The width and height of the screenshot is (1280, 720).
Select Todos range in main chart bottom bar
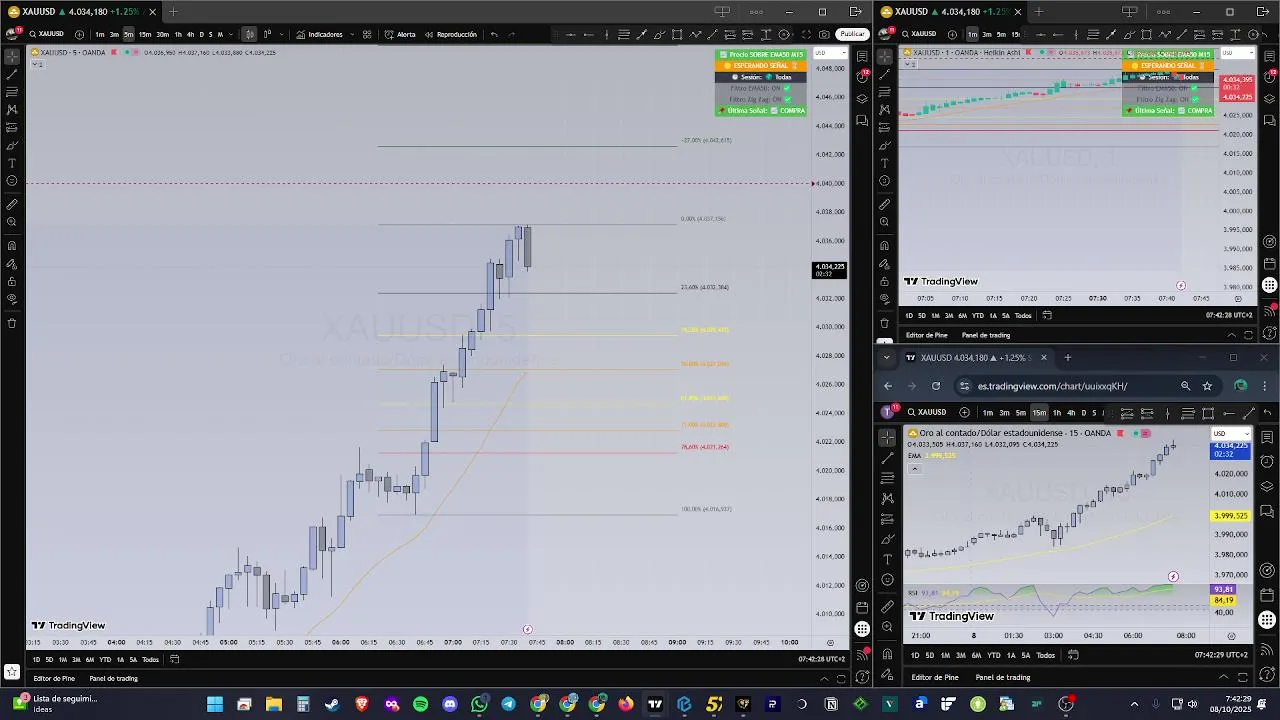pyautogui.click(x=150, y=659)
